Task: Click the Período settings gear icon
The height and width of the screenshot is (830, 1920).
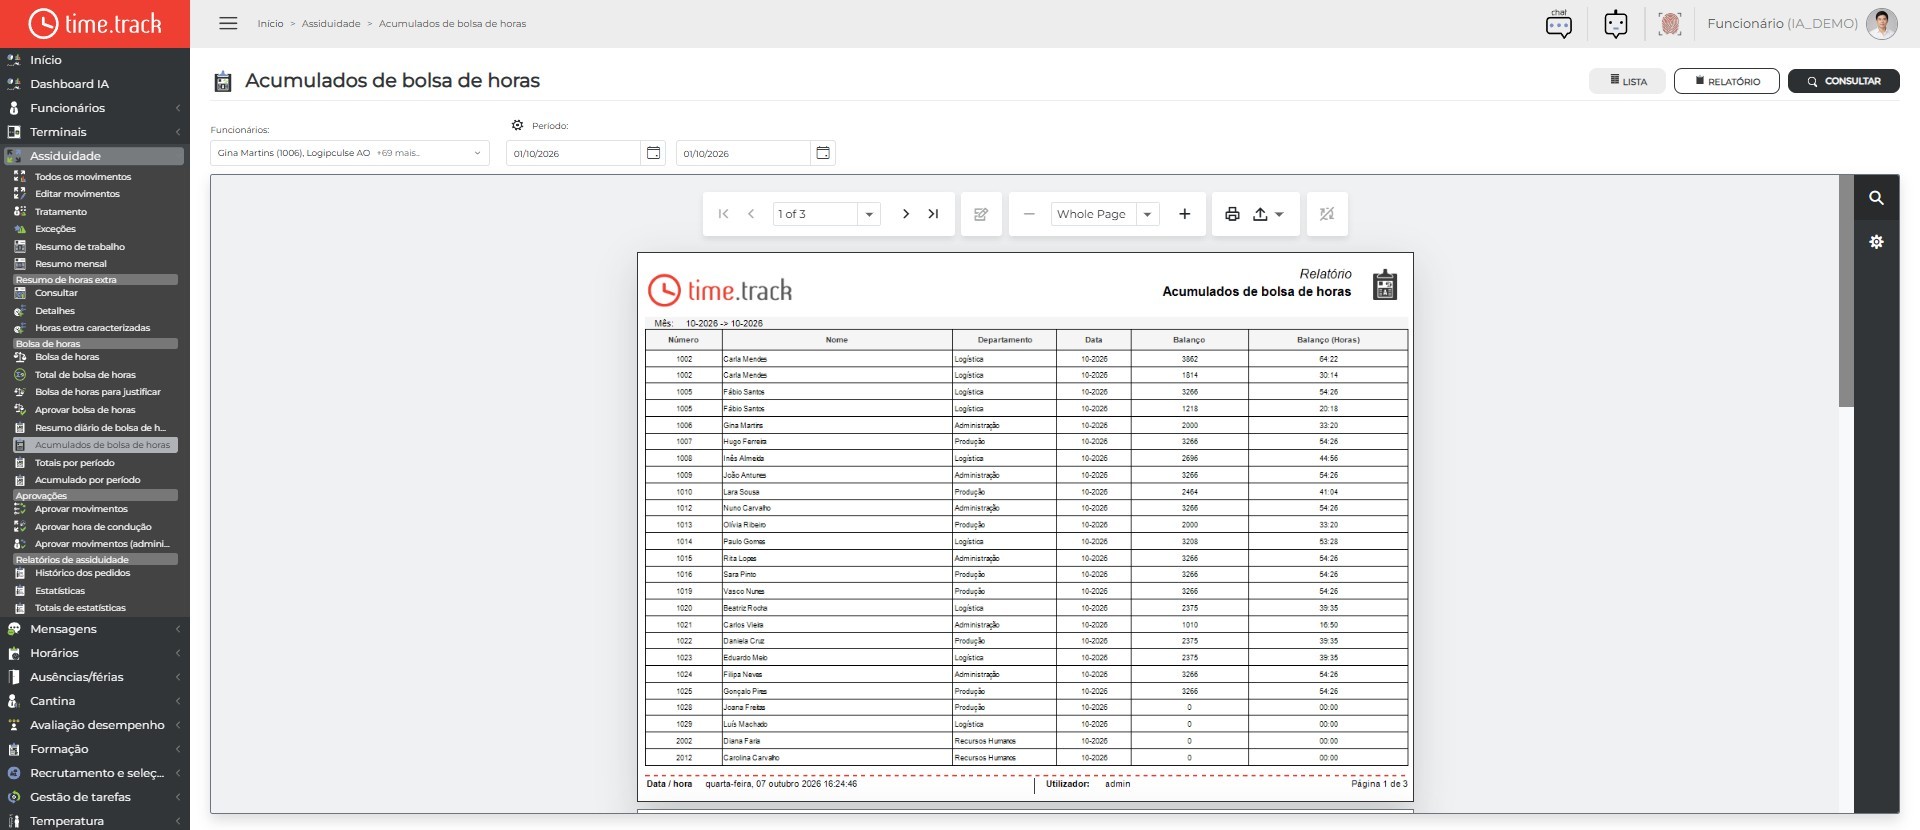Action: point(517,126)
